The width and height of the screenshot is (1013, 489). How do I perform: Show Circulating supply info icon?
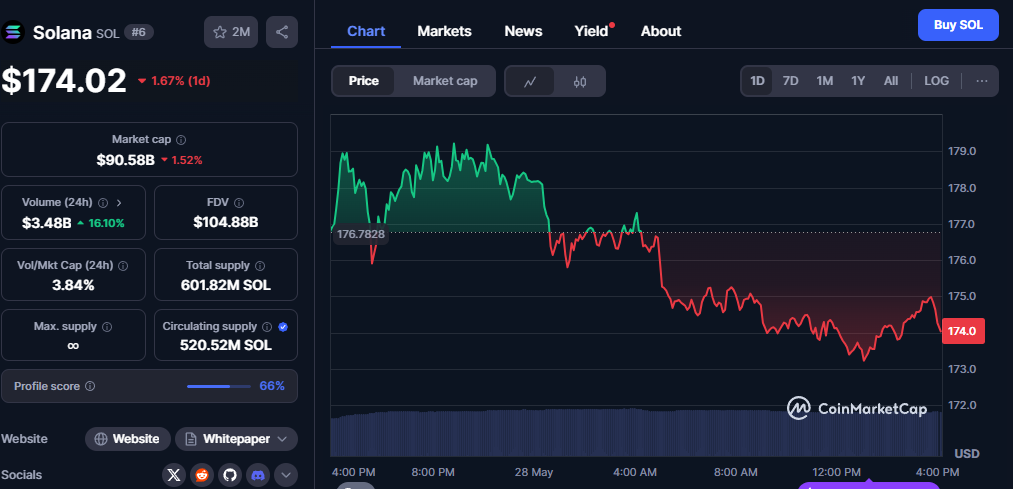pos(267,327)
